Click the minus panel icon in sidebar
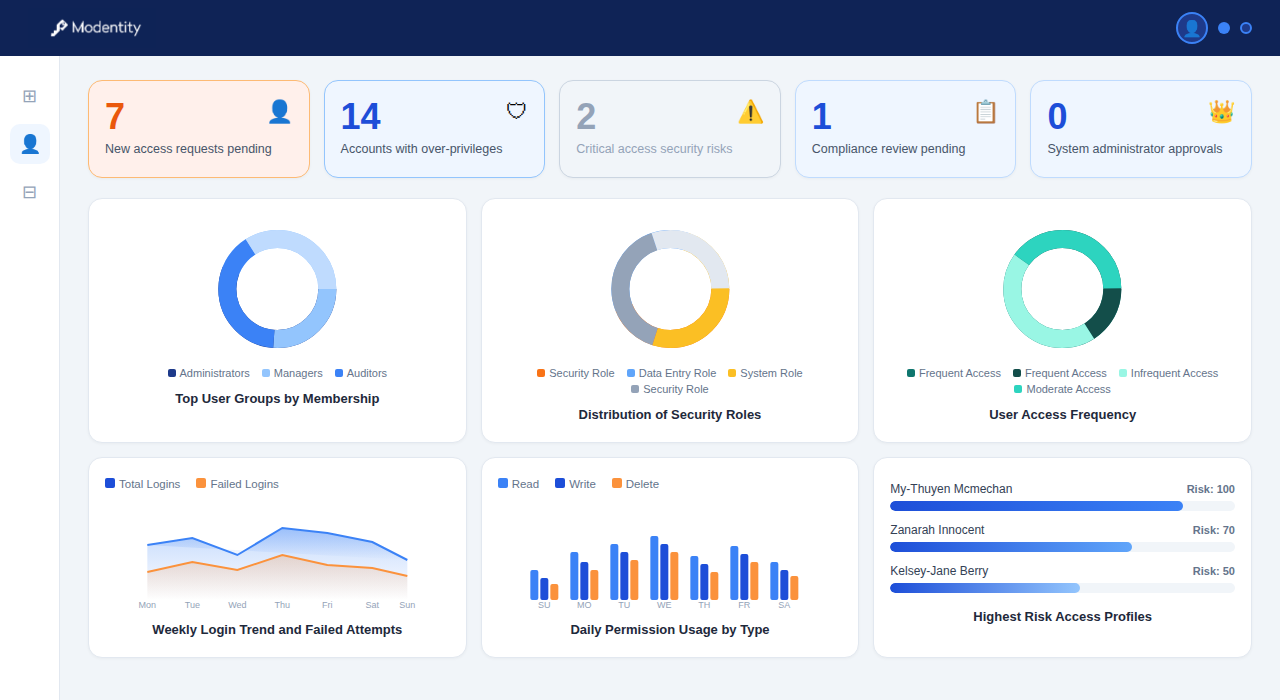 pos(29,192)
